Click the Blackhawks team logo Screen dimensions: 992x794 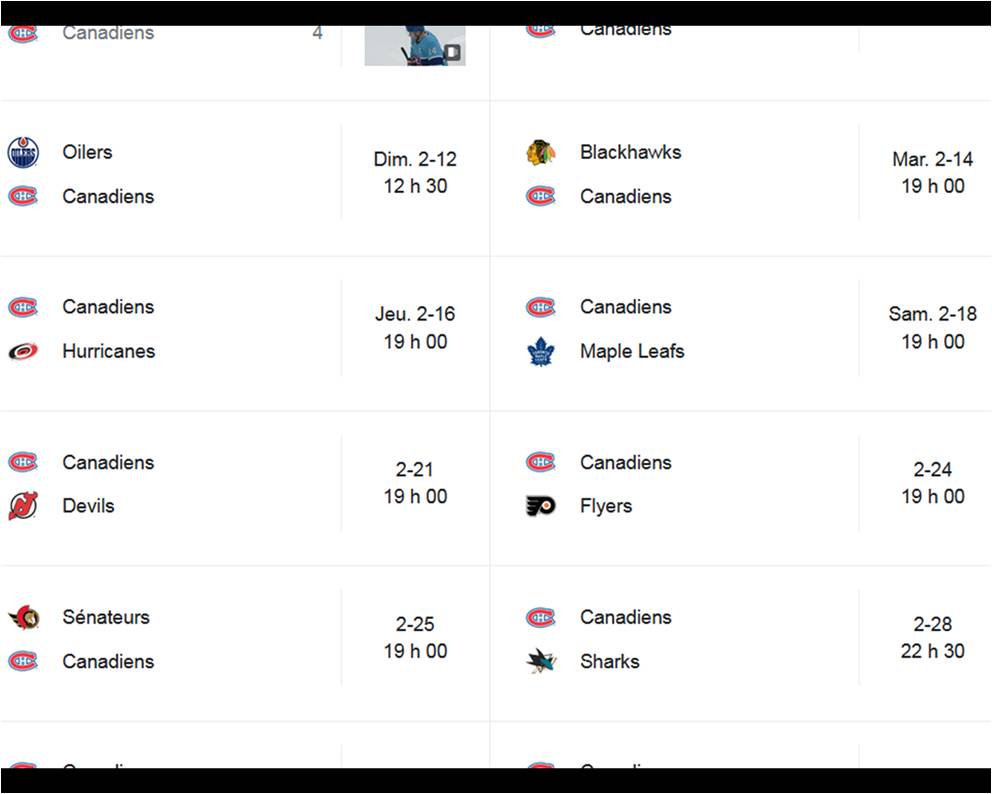540,153
